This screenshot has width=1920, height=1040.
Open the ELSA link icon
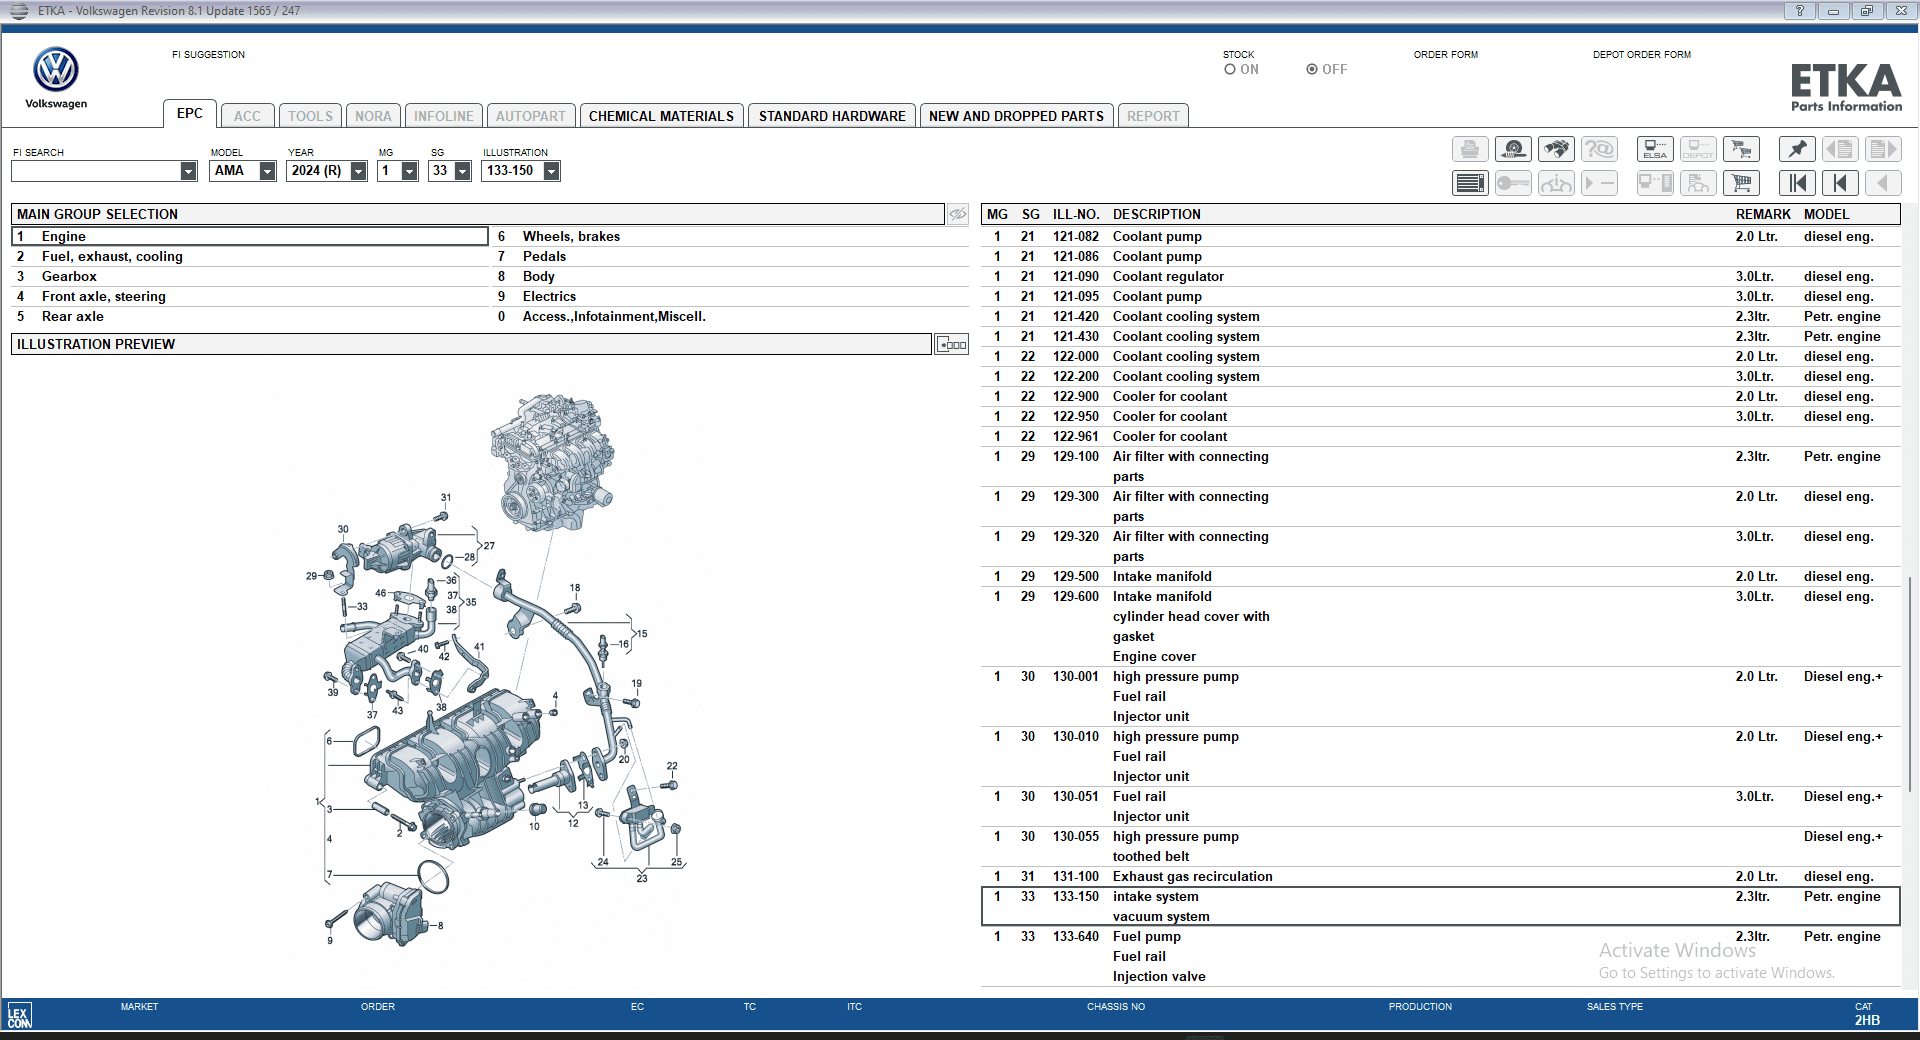click(1654, 149)
